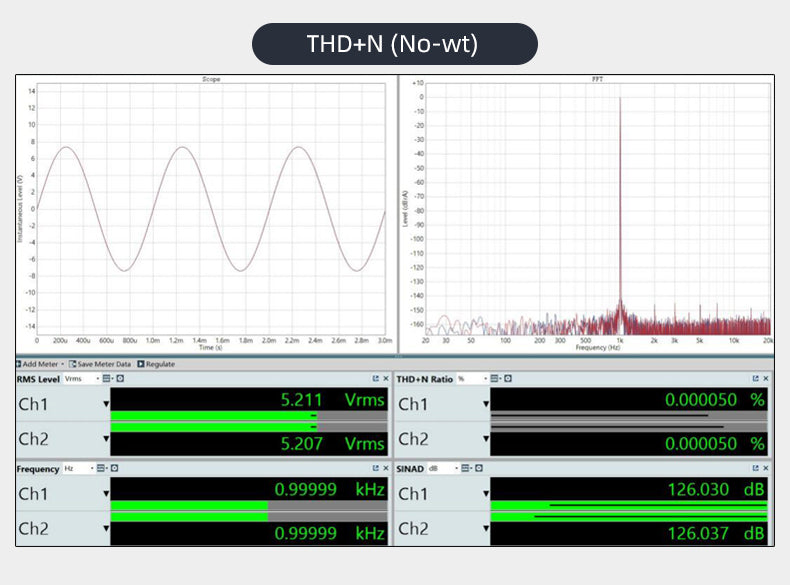Image resolution: width=790 pixels, height=585 pixels.
Task: Pop out the RMS Level meter panel
Action: (375, 379)
